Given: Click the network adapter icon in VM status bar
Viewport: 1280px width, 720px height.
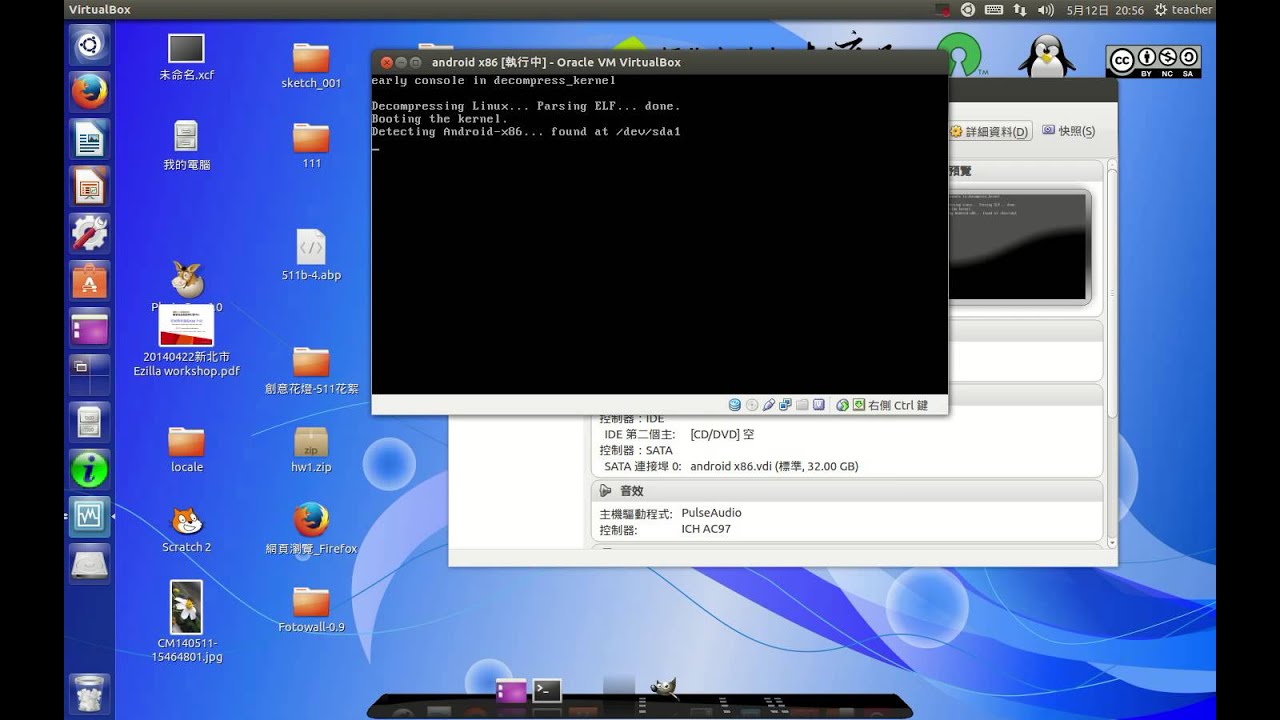Looking at the screenshot, I should [x=785, y=405].
